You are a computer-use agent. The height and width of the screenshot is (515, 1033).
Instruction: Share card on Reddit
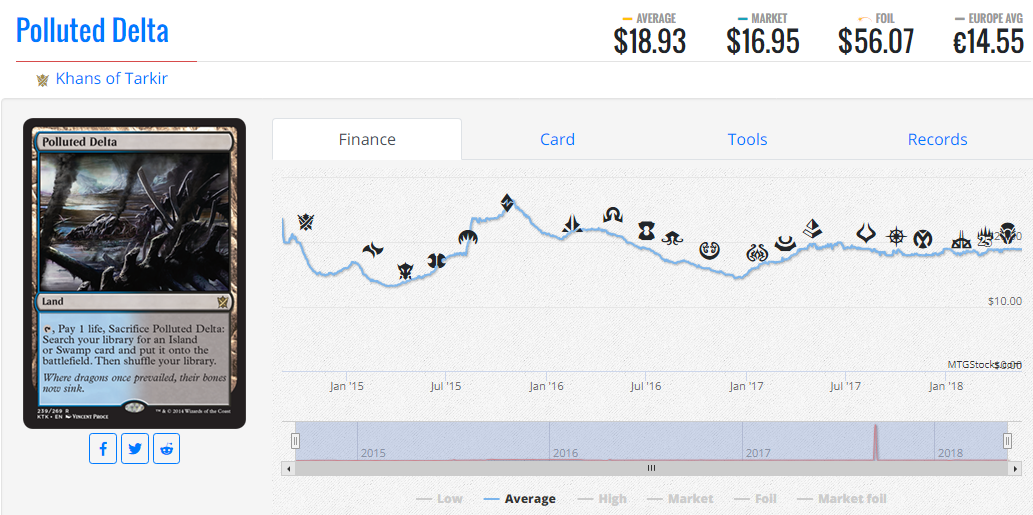click(x=167, y=449)
